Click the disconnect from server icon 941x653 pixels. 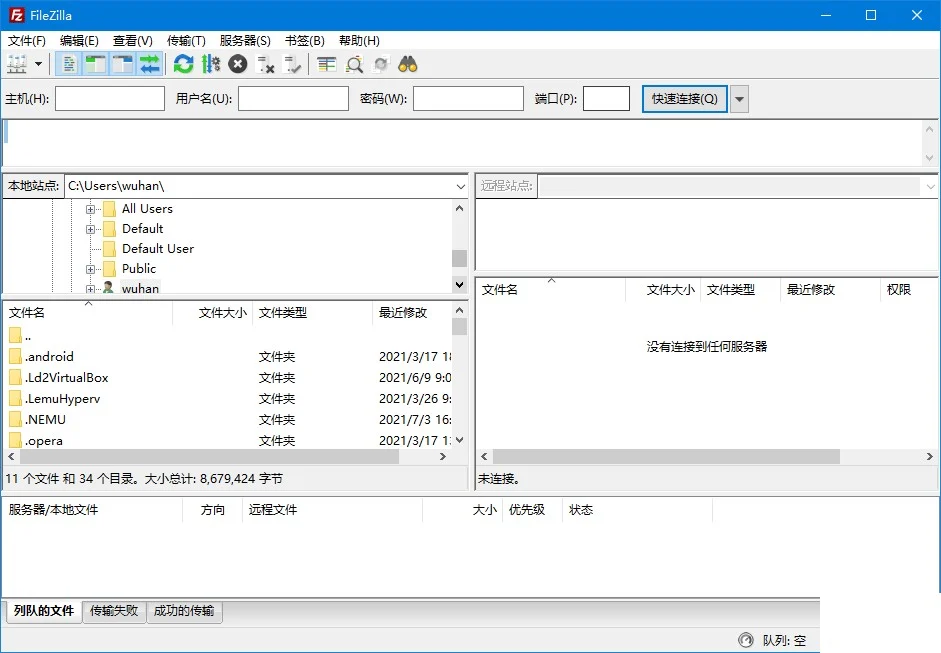coord(266,64)
